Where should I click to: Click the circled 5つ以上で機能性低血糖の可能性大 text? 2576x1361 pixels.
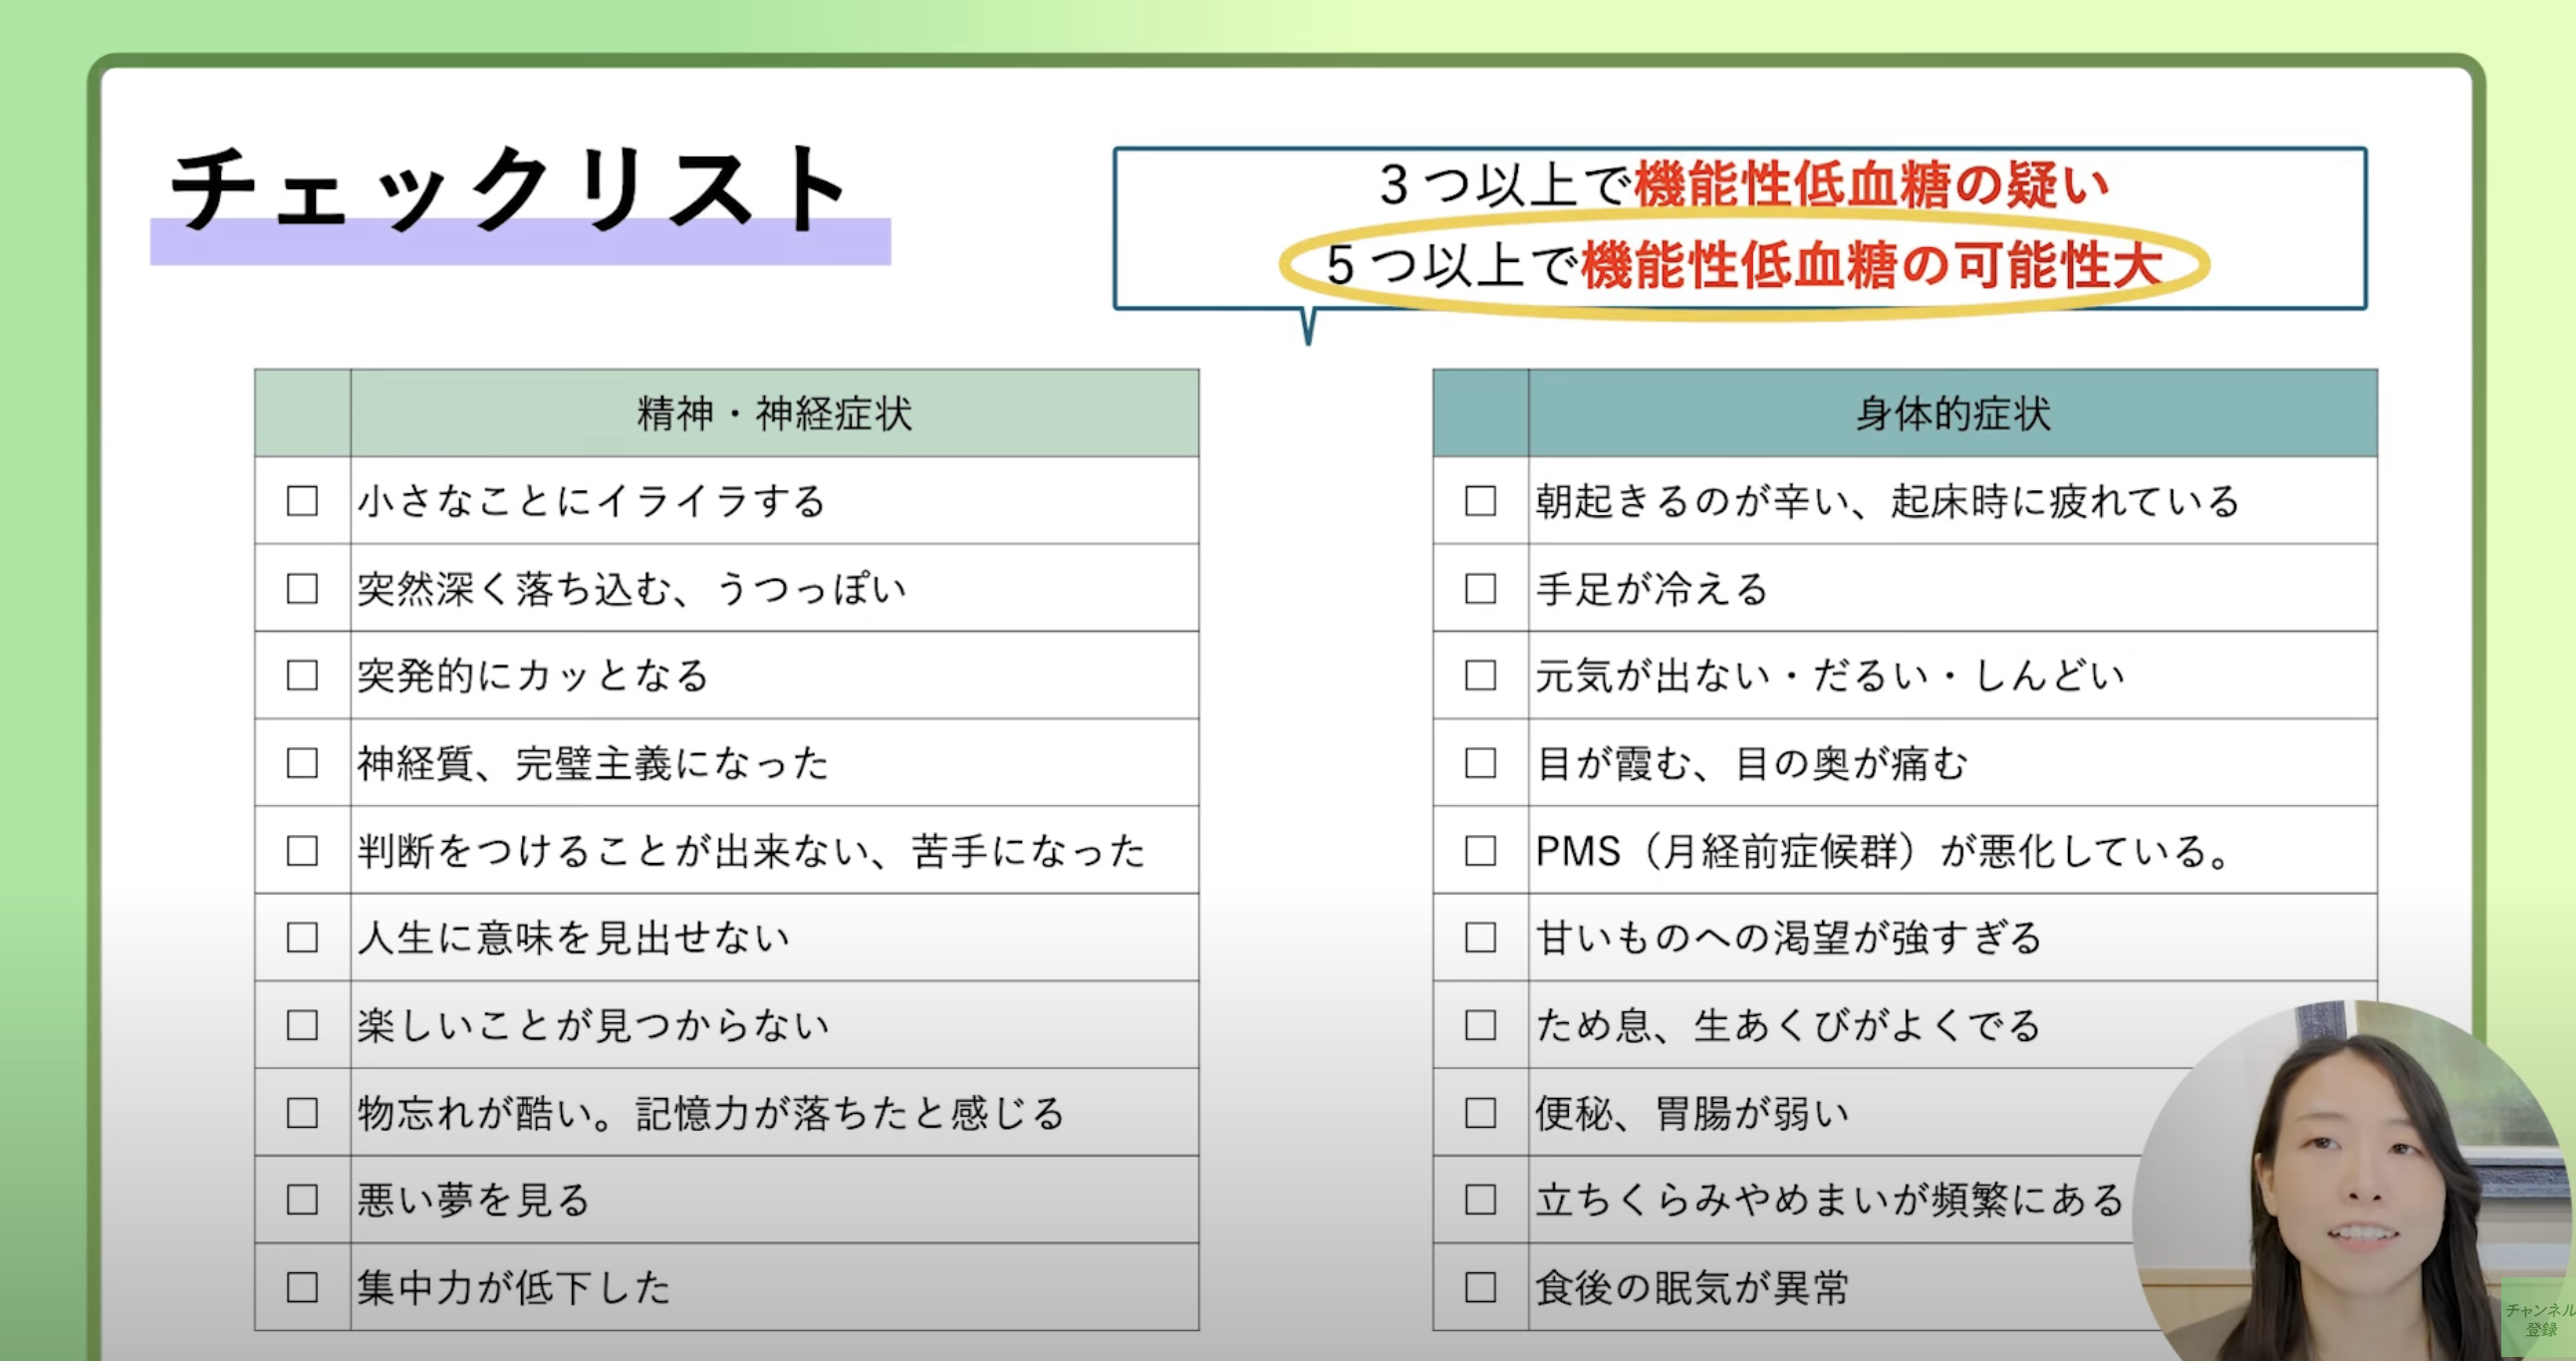[x=1744, y=266]
